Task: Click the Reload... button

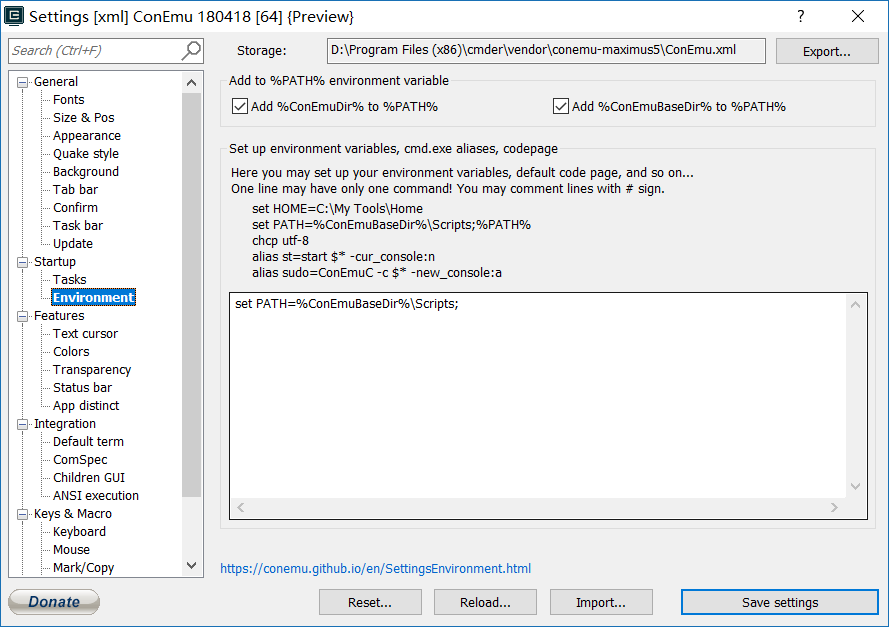Action: click(x=485, y=603)
